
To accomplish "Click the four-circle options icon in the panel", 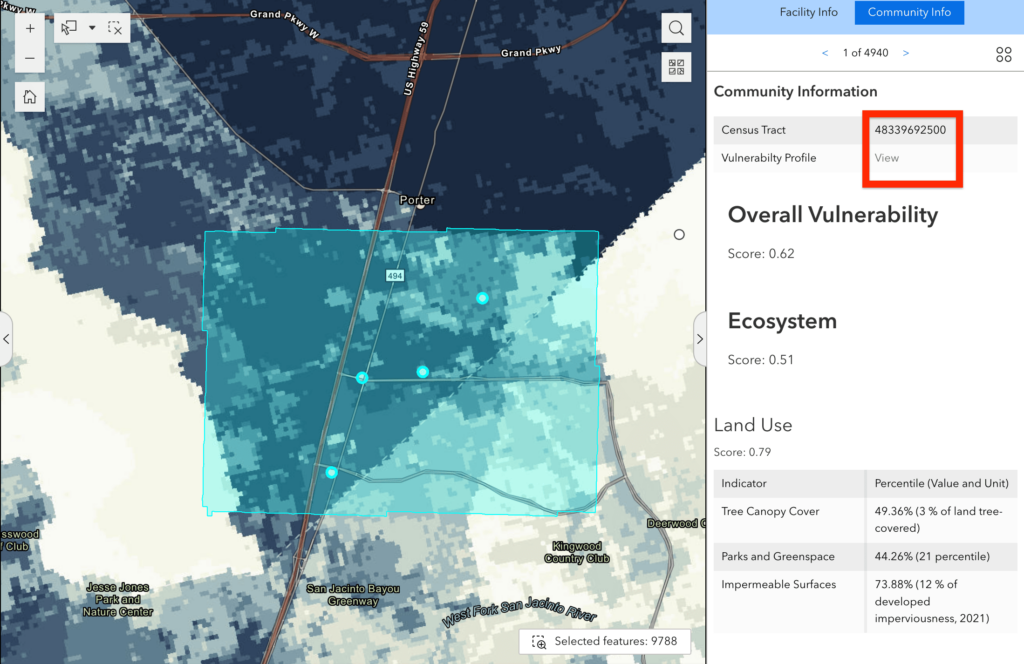I will tap(1003, 54).
